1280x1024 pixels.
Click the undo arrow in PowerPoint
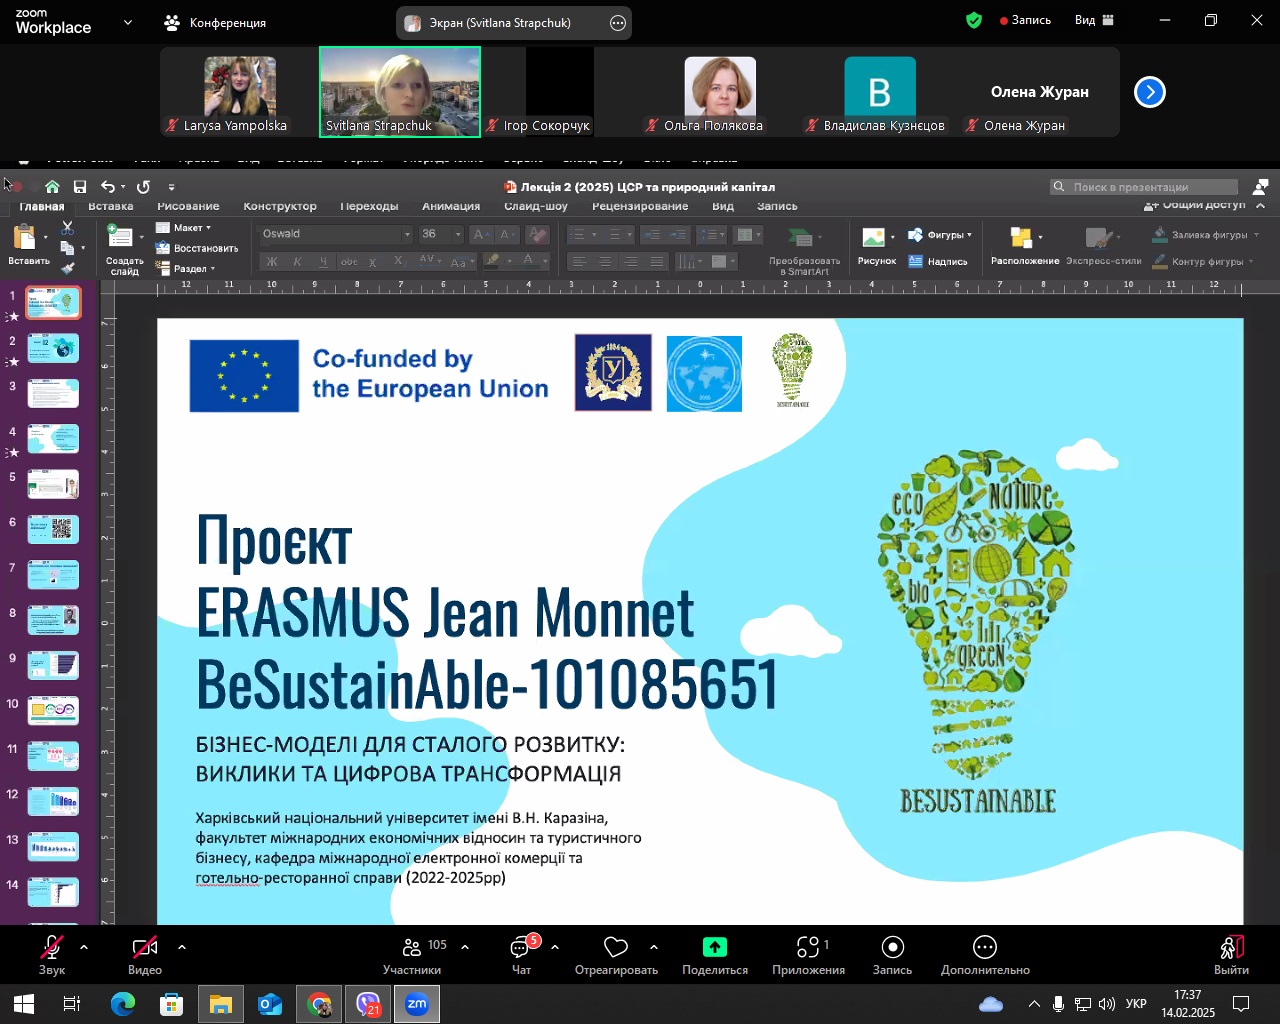(108, 186)
